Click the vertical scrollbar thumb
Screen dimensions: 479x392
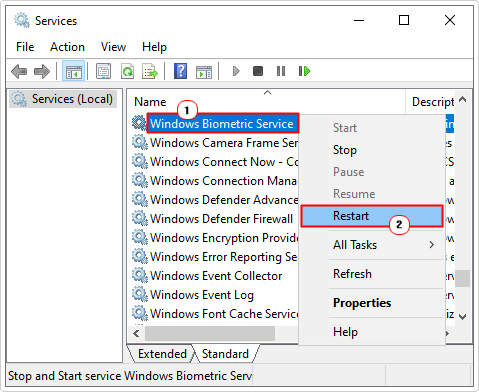click(x=463, y=278)
